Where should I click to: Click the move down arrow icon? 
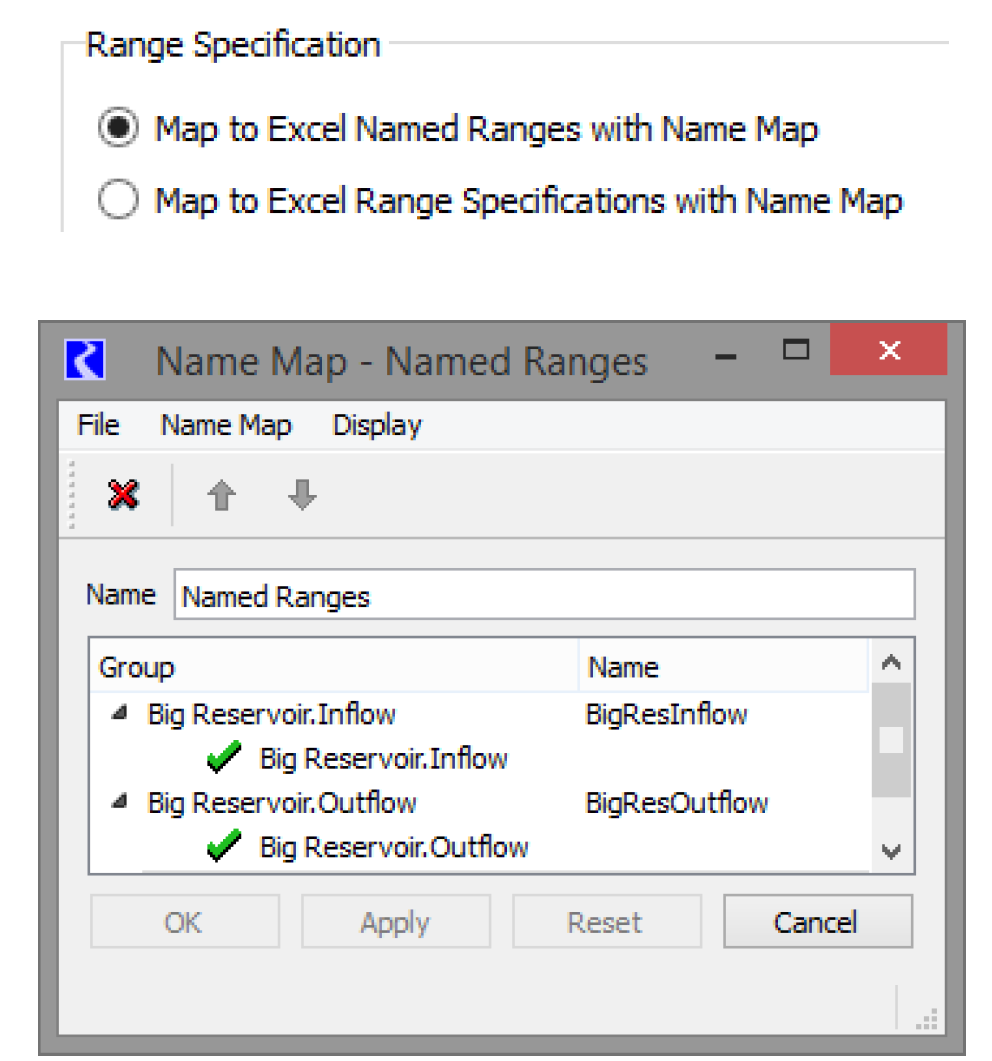click(302, 494)
